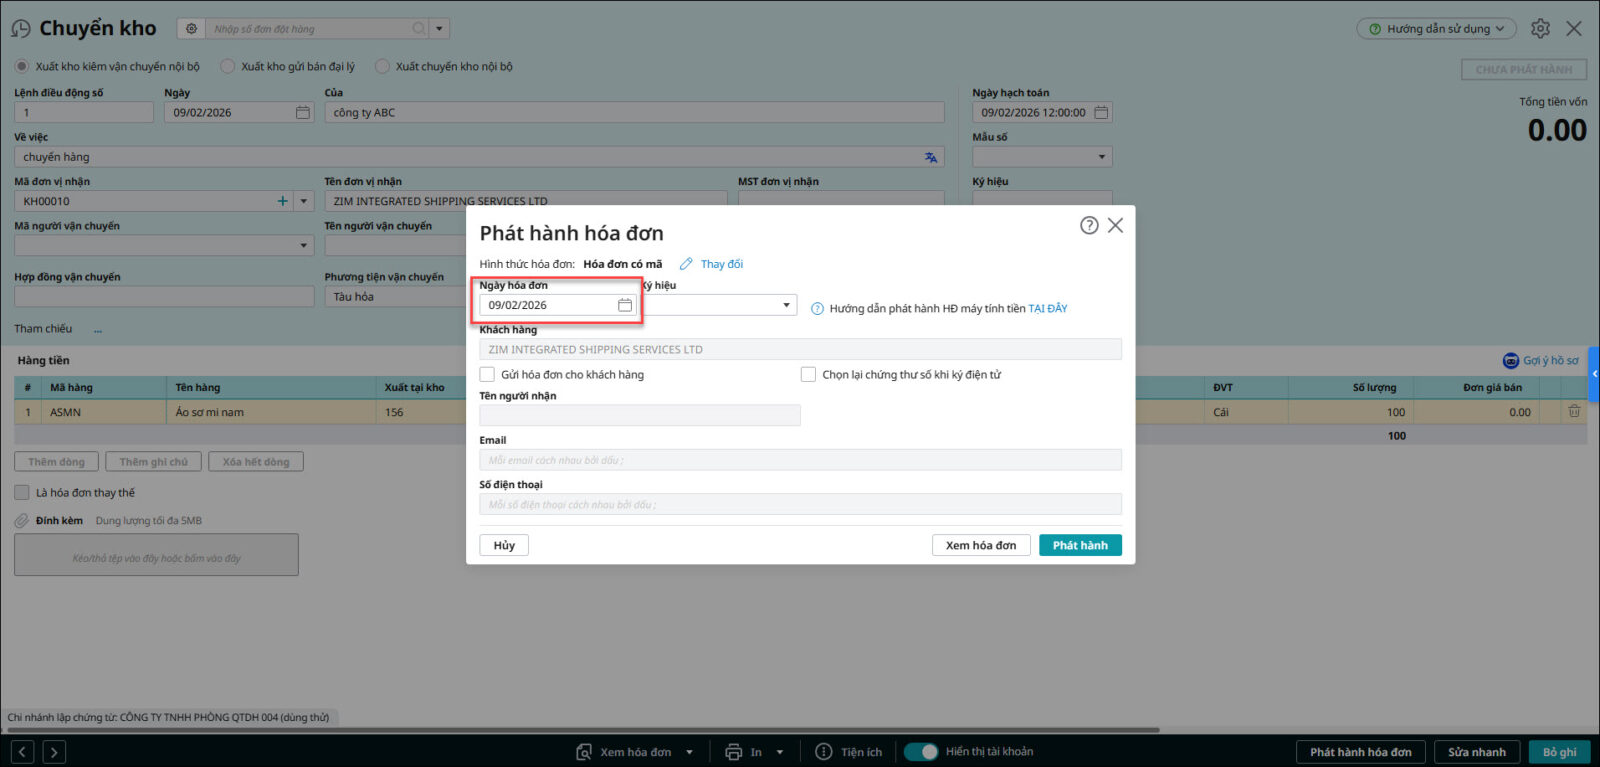
Task: Open the Mẫu số dropdown
Action: (x=1101, y=157)
